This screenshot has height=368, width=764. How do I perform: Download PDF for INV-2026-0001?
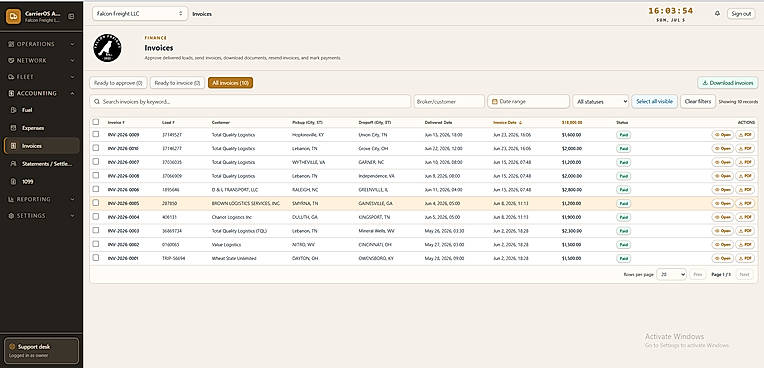click(x=745, y=258)
